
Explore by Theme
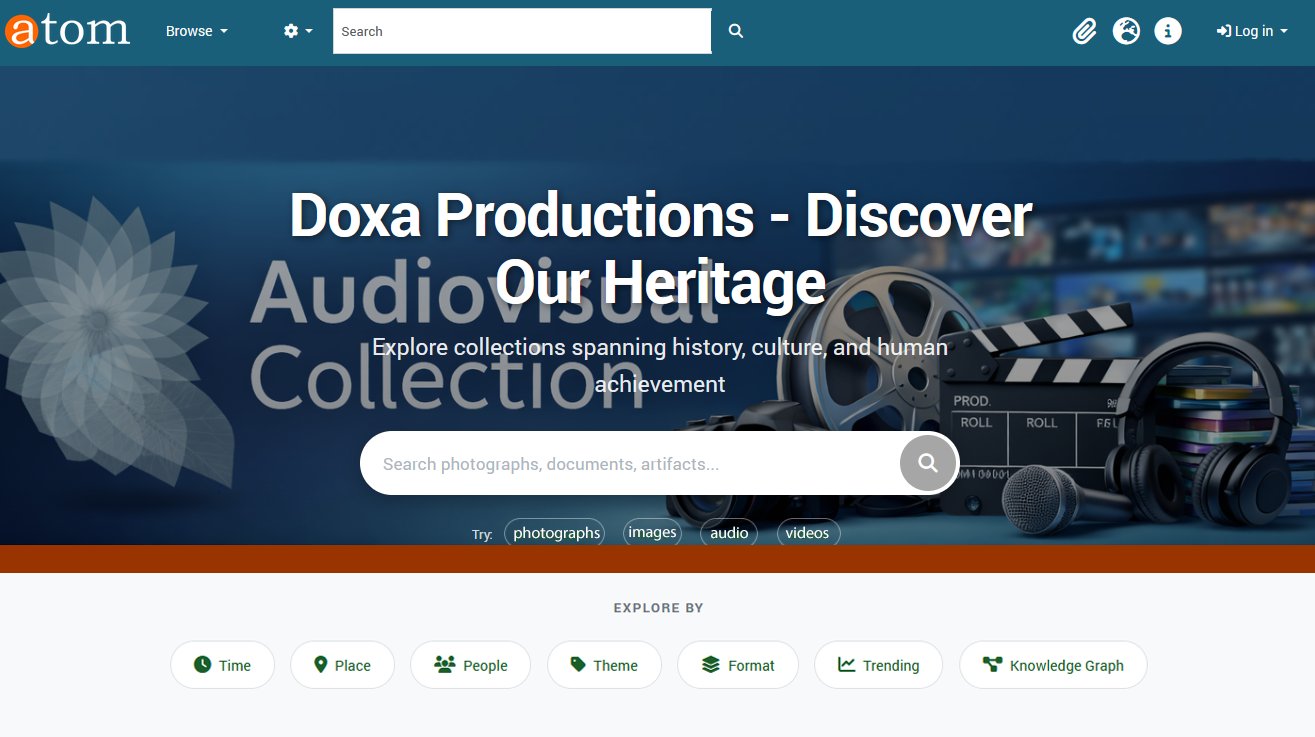(x=604, y=665)
